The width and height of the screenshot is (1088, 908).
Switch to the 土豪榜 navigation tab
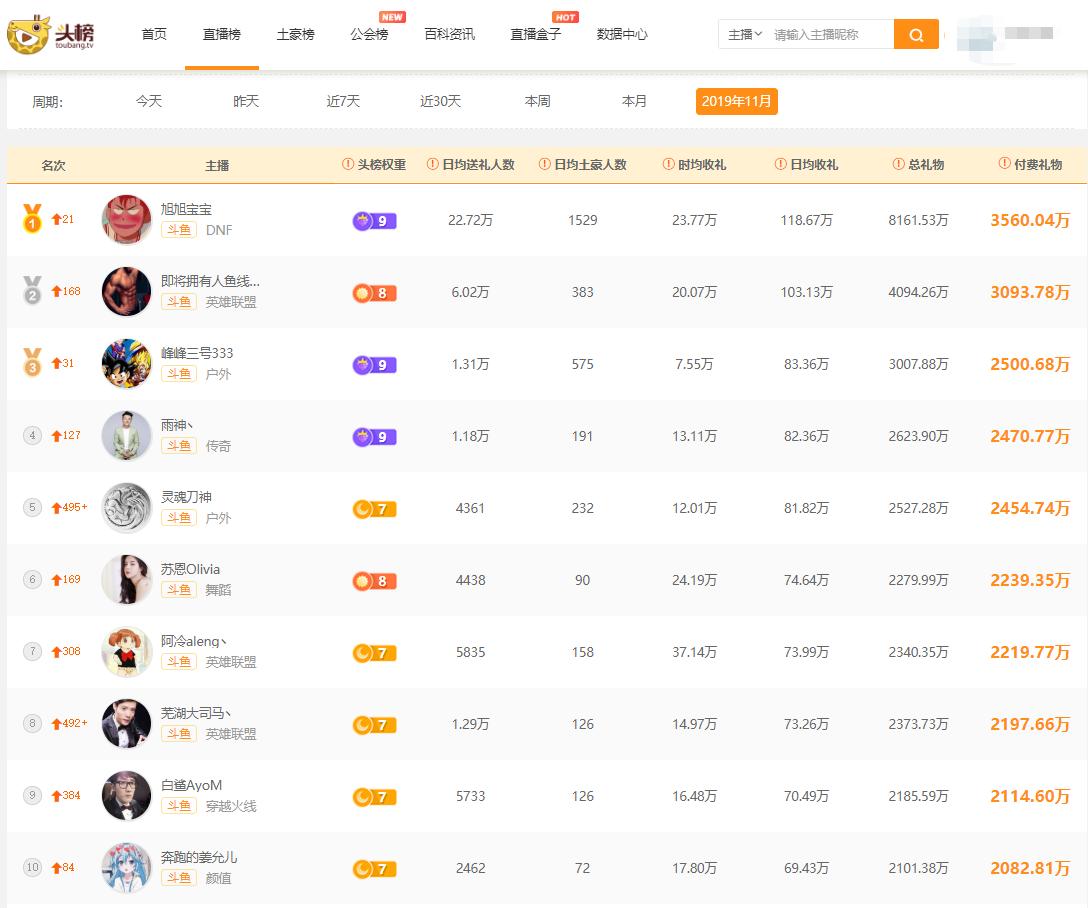pos(294,32)
